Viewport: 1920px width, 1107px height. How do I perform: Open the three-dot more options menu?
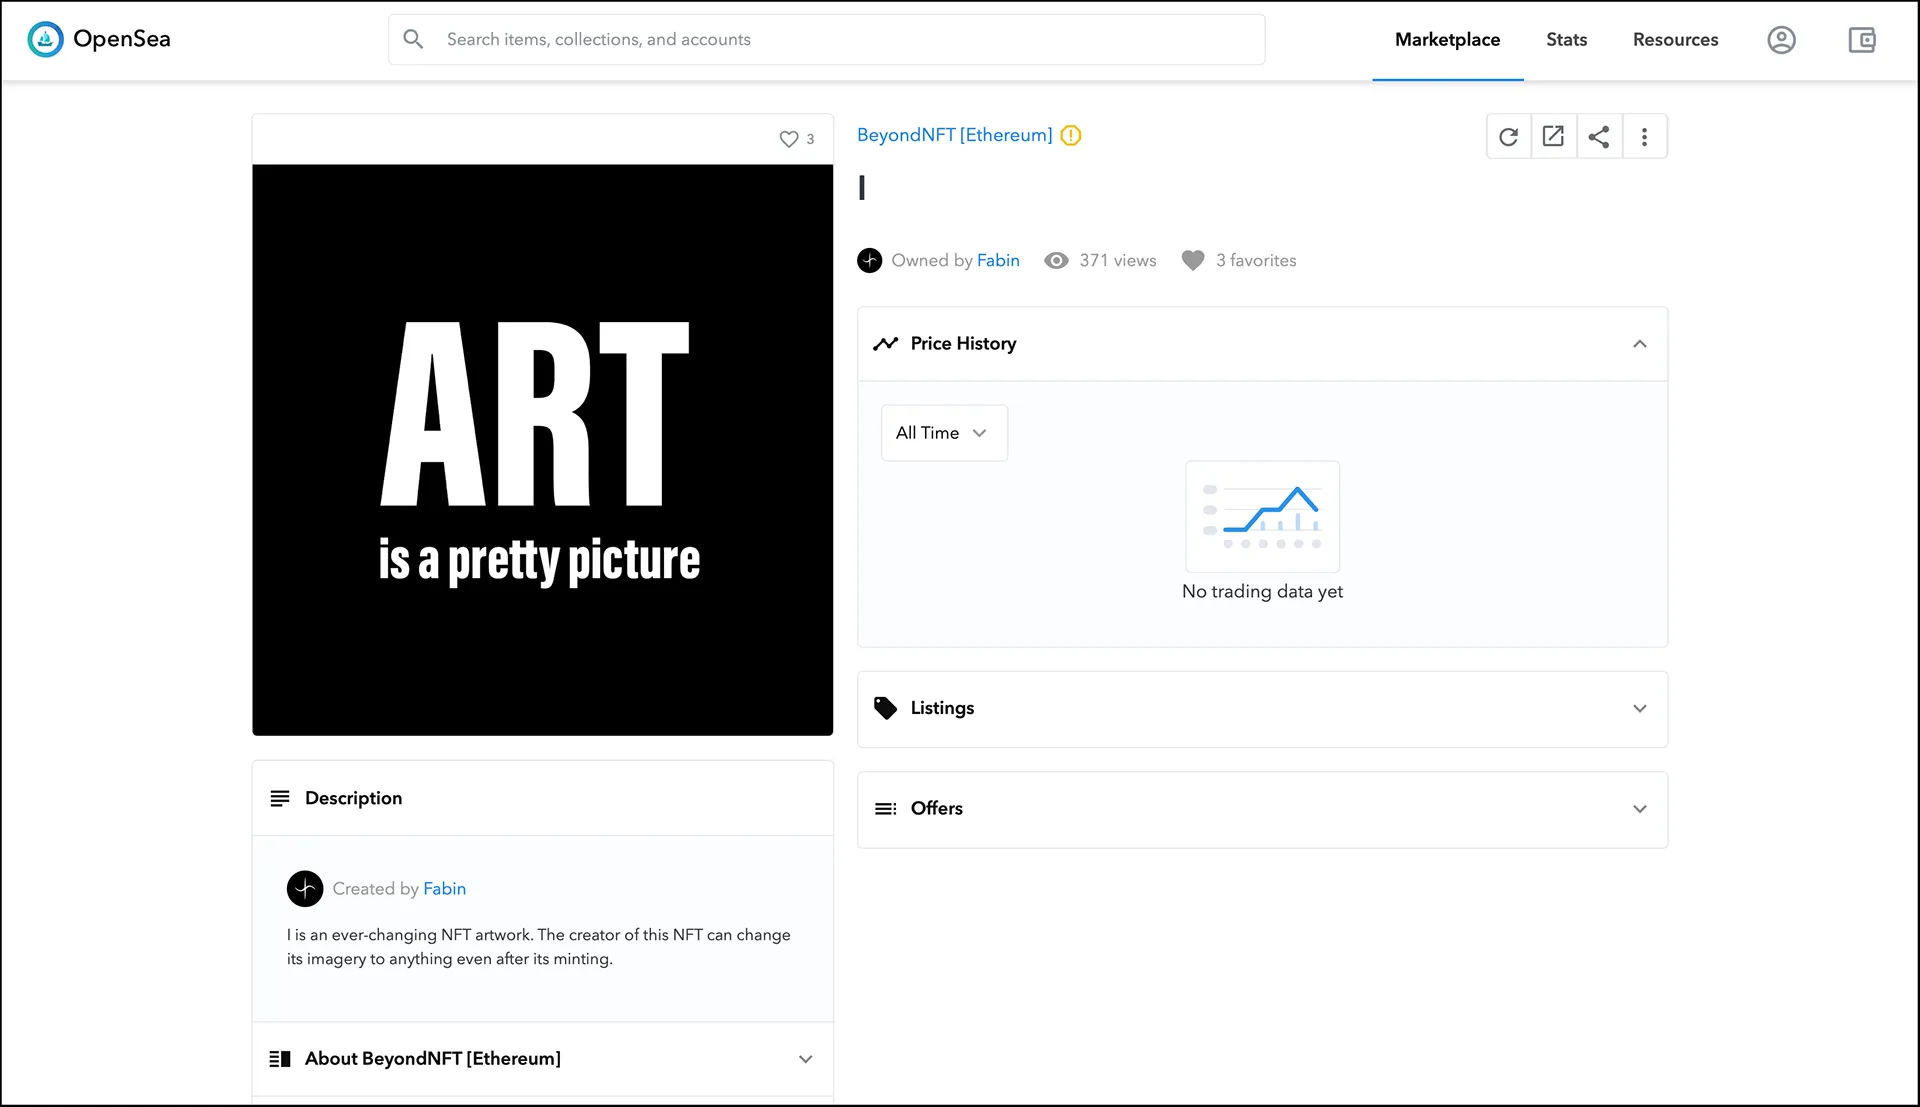tap(1644, 137)
